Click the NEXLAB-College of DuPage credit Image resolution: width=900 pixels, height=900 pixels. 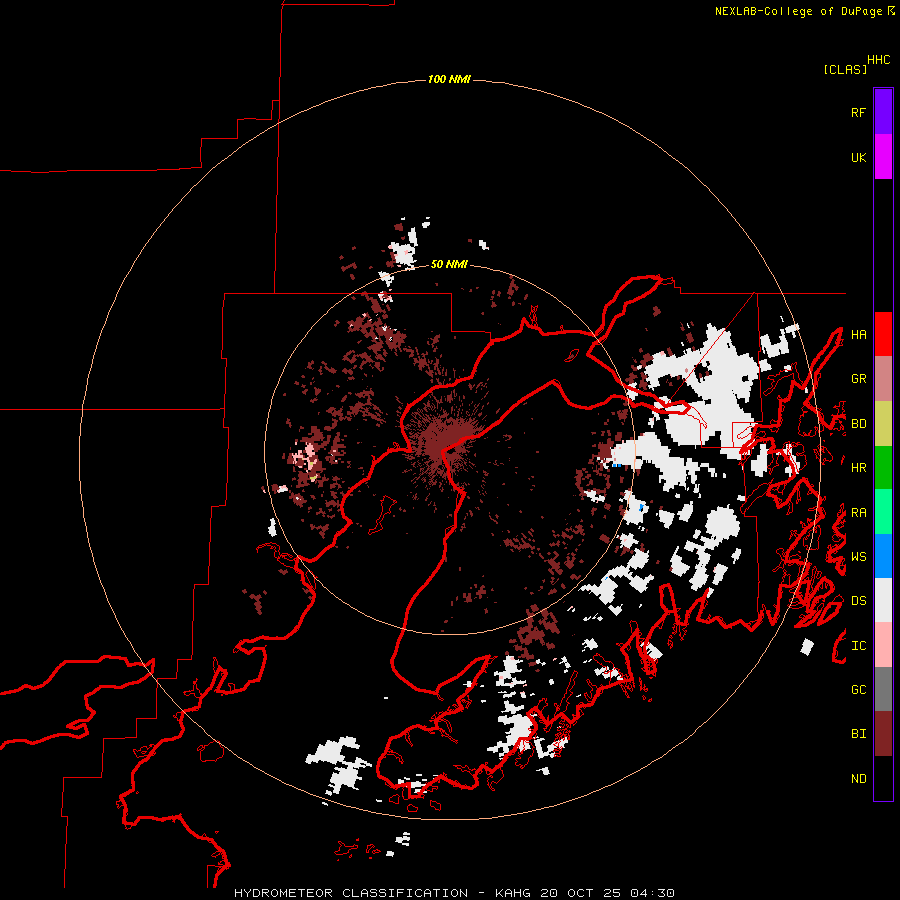point(800,11)
